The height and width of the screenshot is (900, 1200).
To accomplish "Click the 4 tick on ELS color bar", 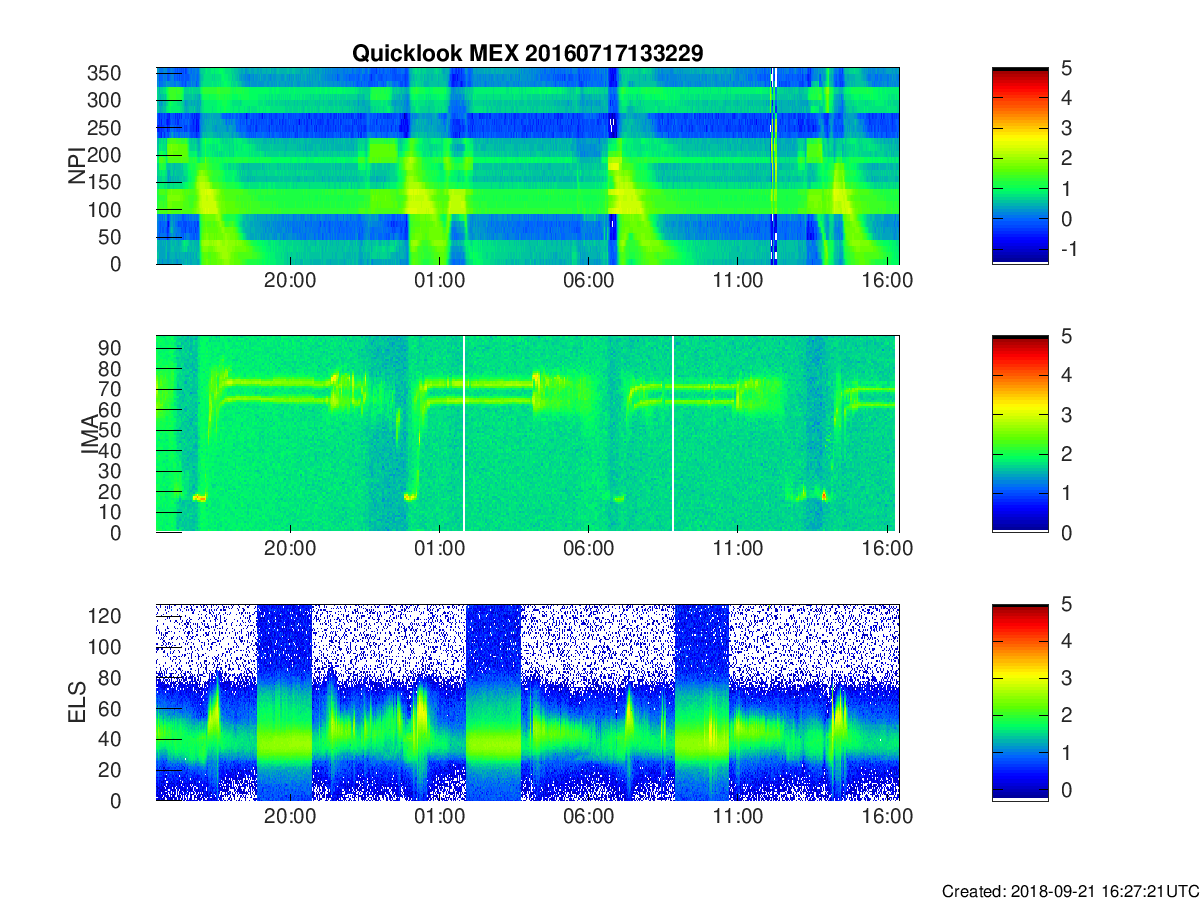I will pos(1065,641).
